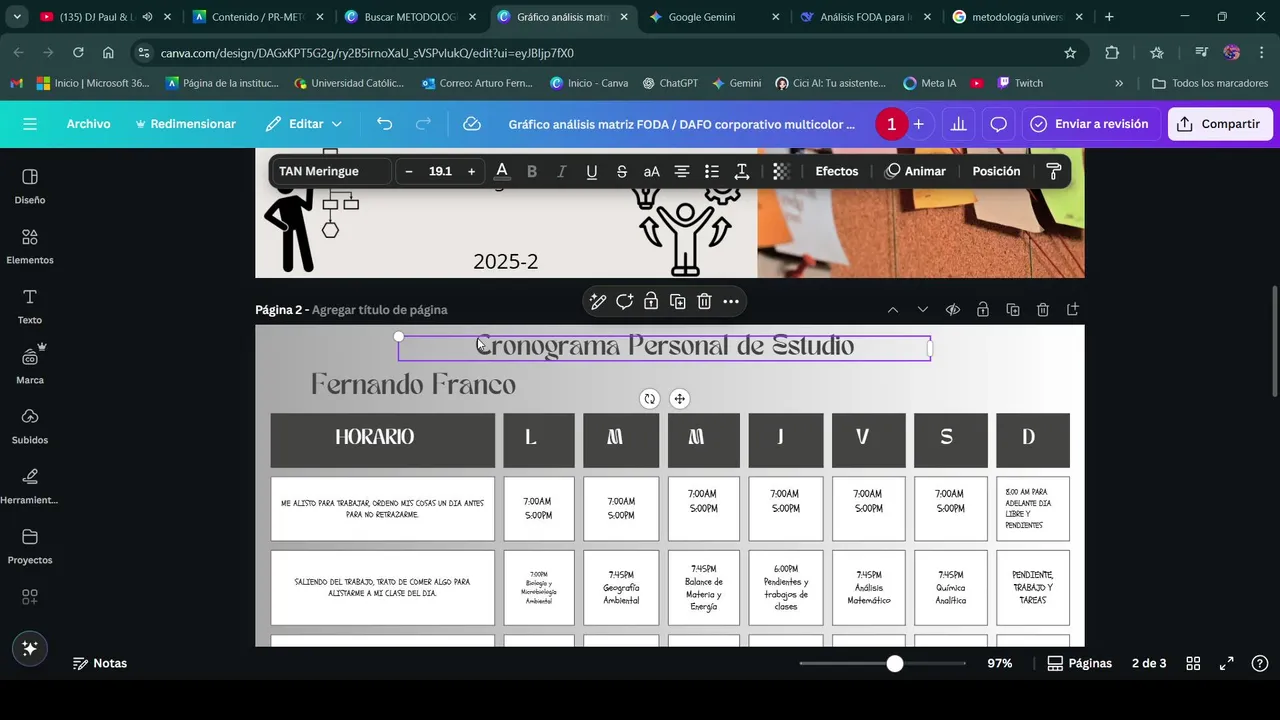This screenshot has width=1280, height=720.
Task: Launch the Canva magic assistant sparkle button
Action: (30, 648)
